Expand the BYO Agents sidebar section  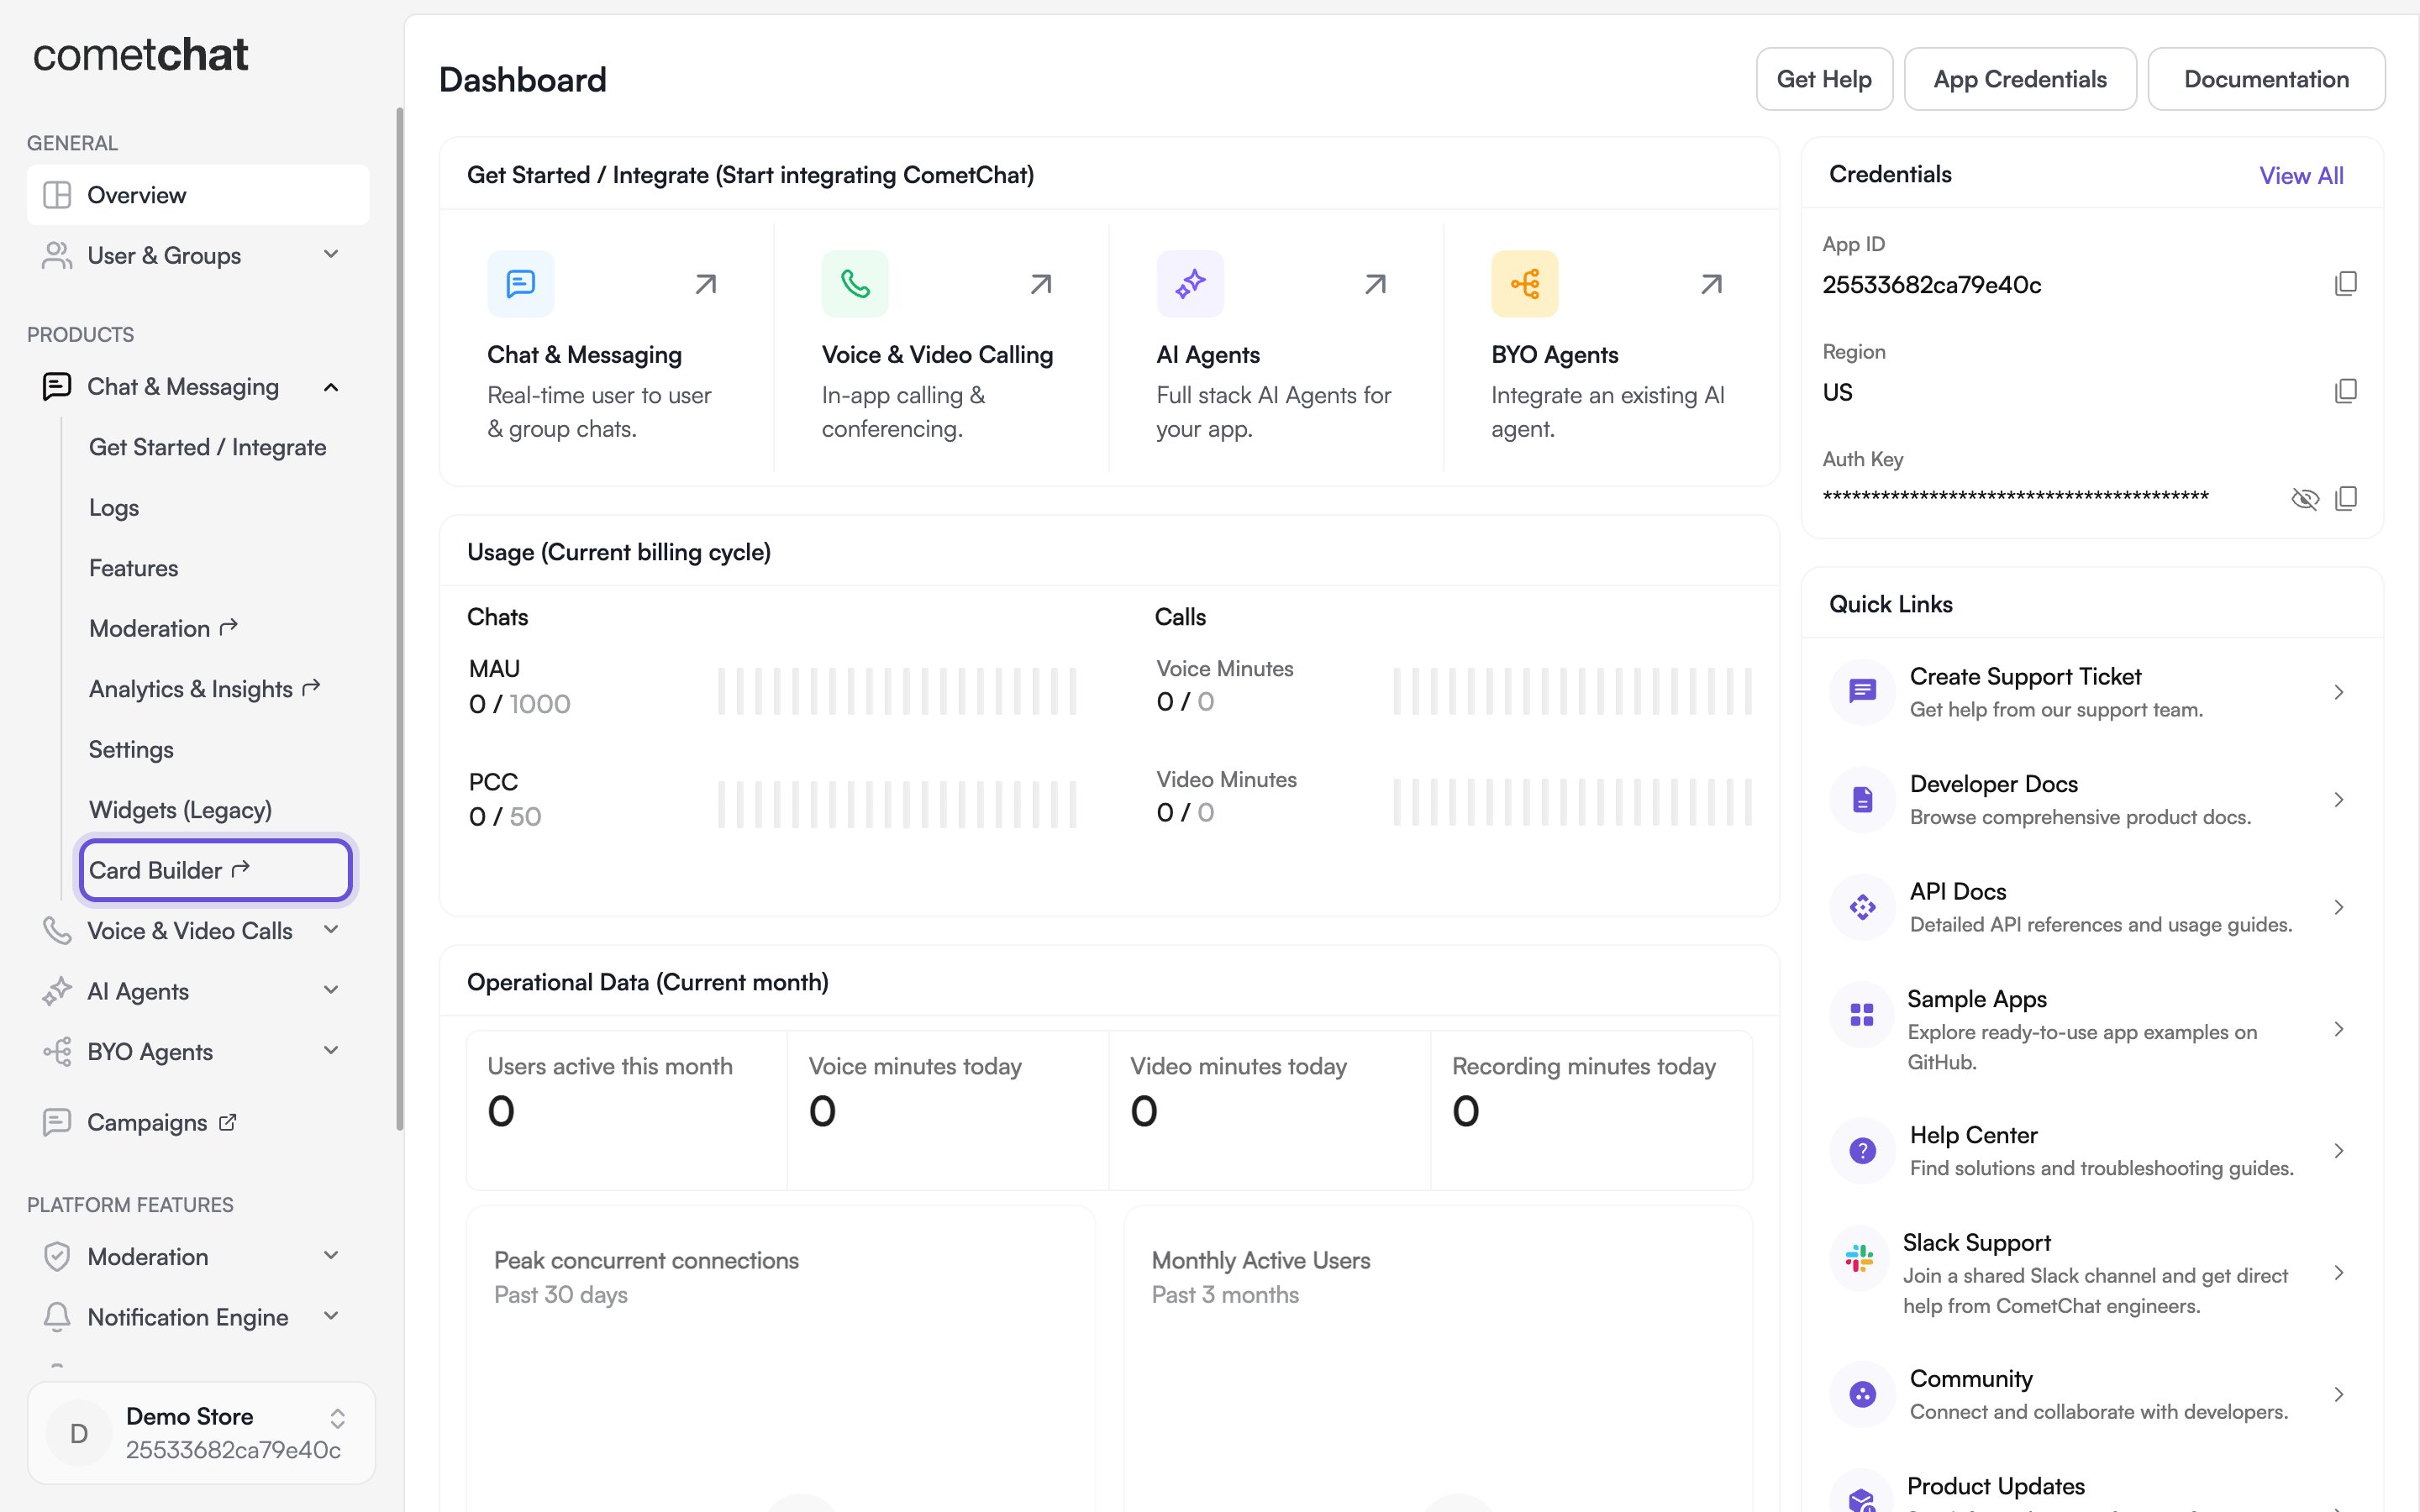(331, 1050)
